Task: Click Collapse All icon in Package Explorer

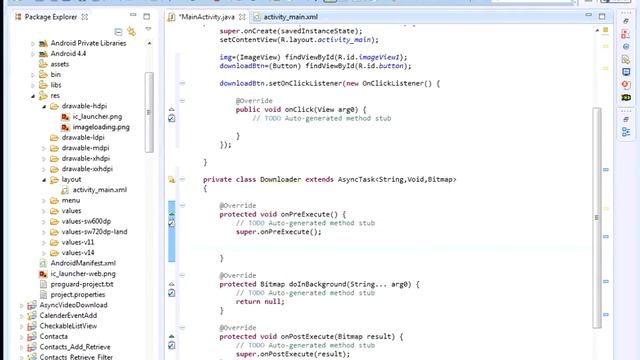Action: pyautogui.click(x=118, y=32)
